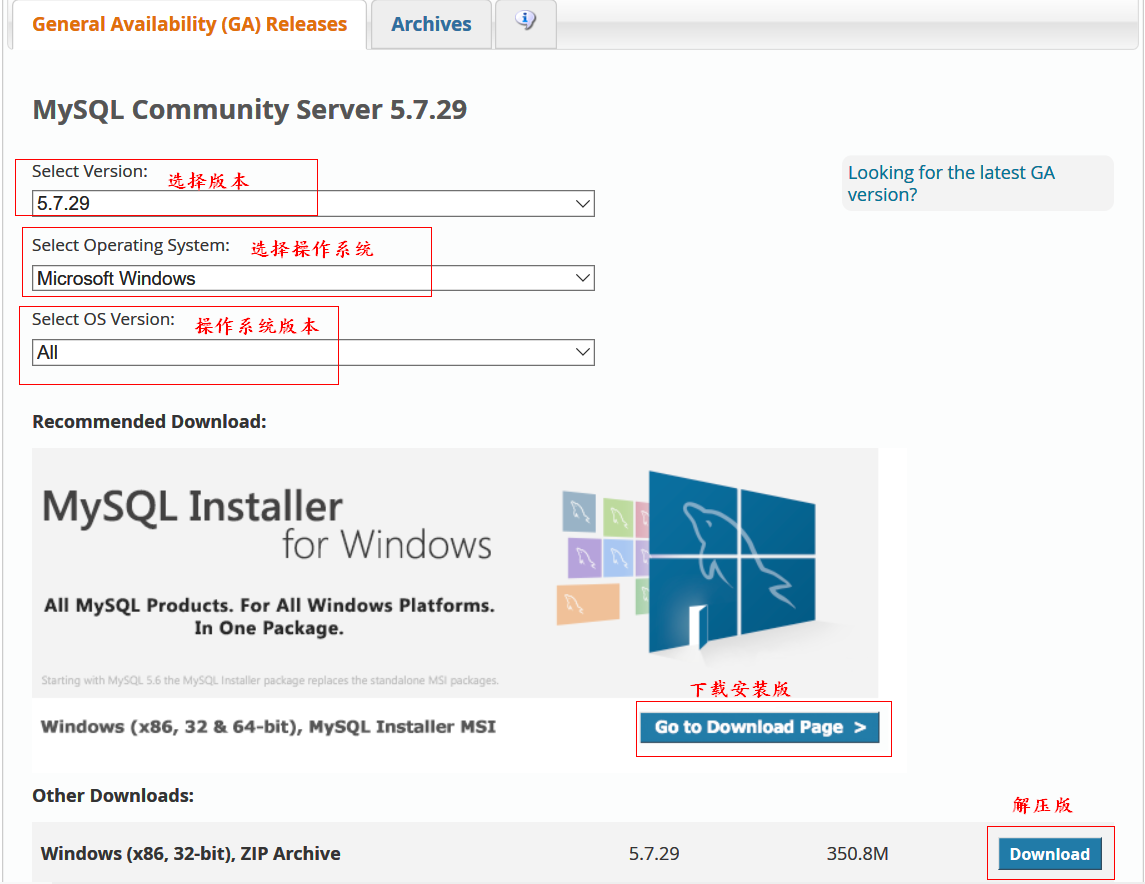Screen dimensions: 1145x884
Task: Click the Go to Download Page button
Action: [x=759, y=727]
